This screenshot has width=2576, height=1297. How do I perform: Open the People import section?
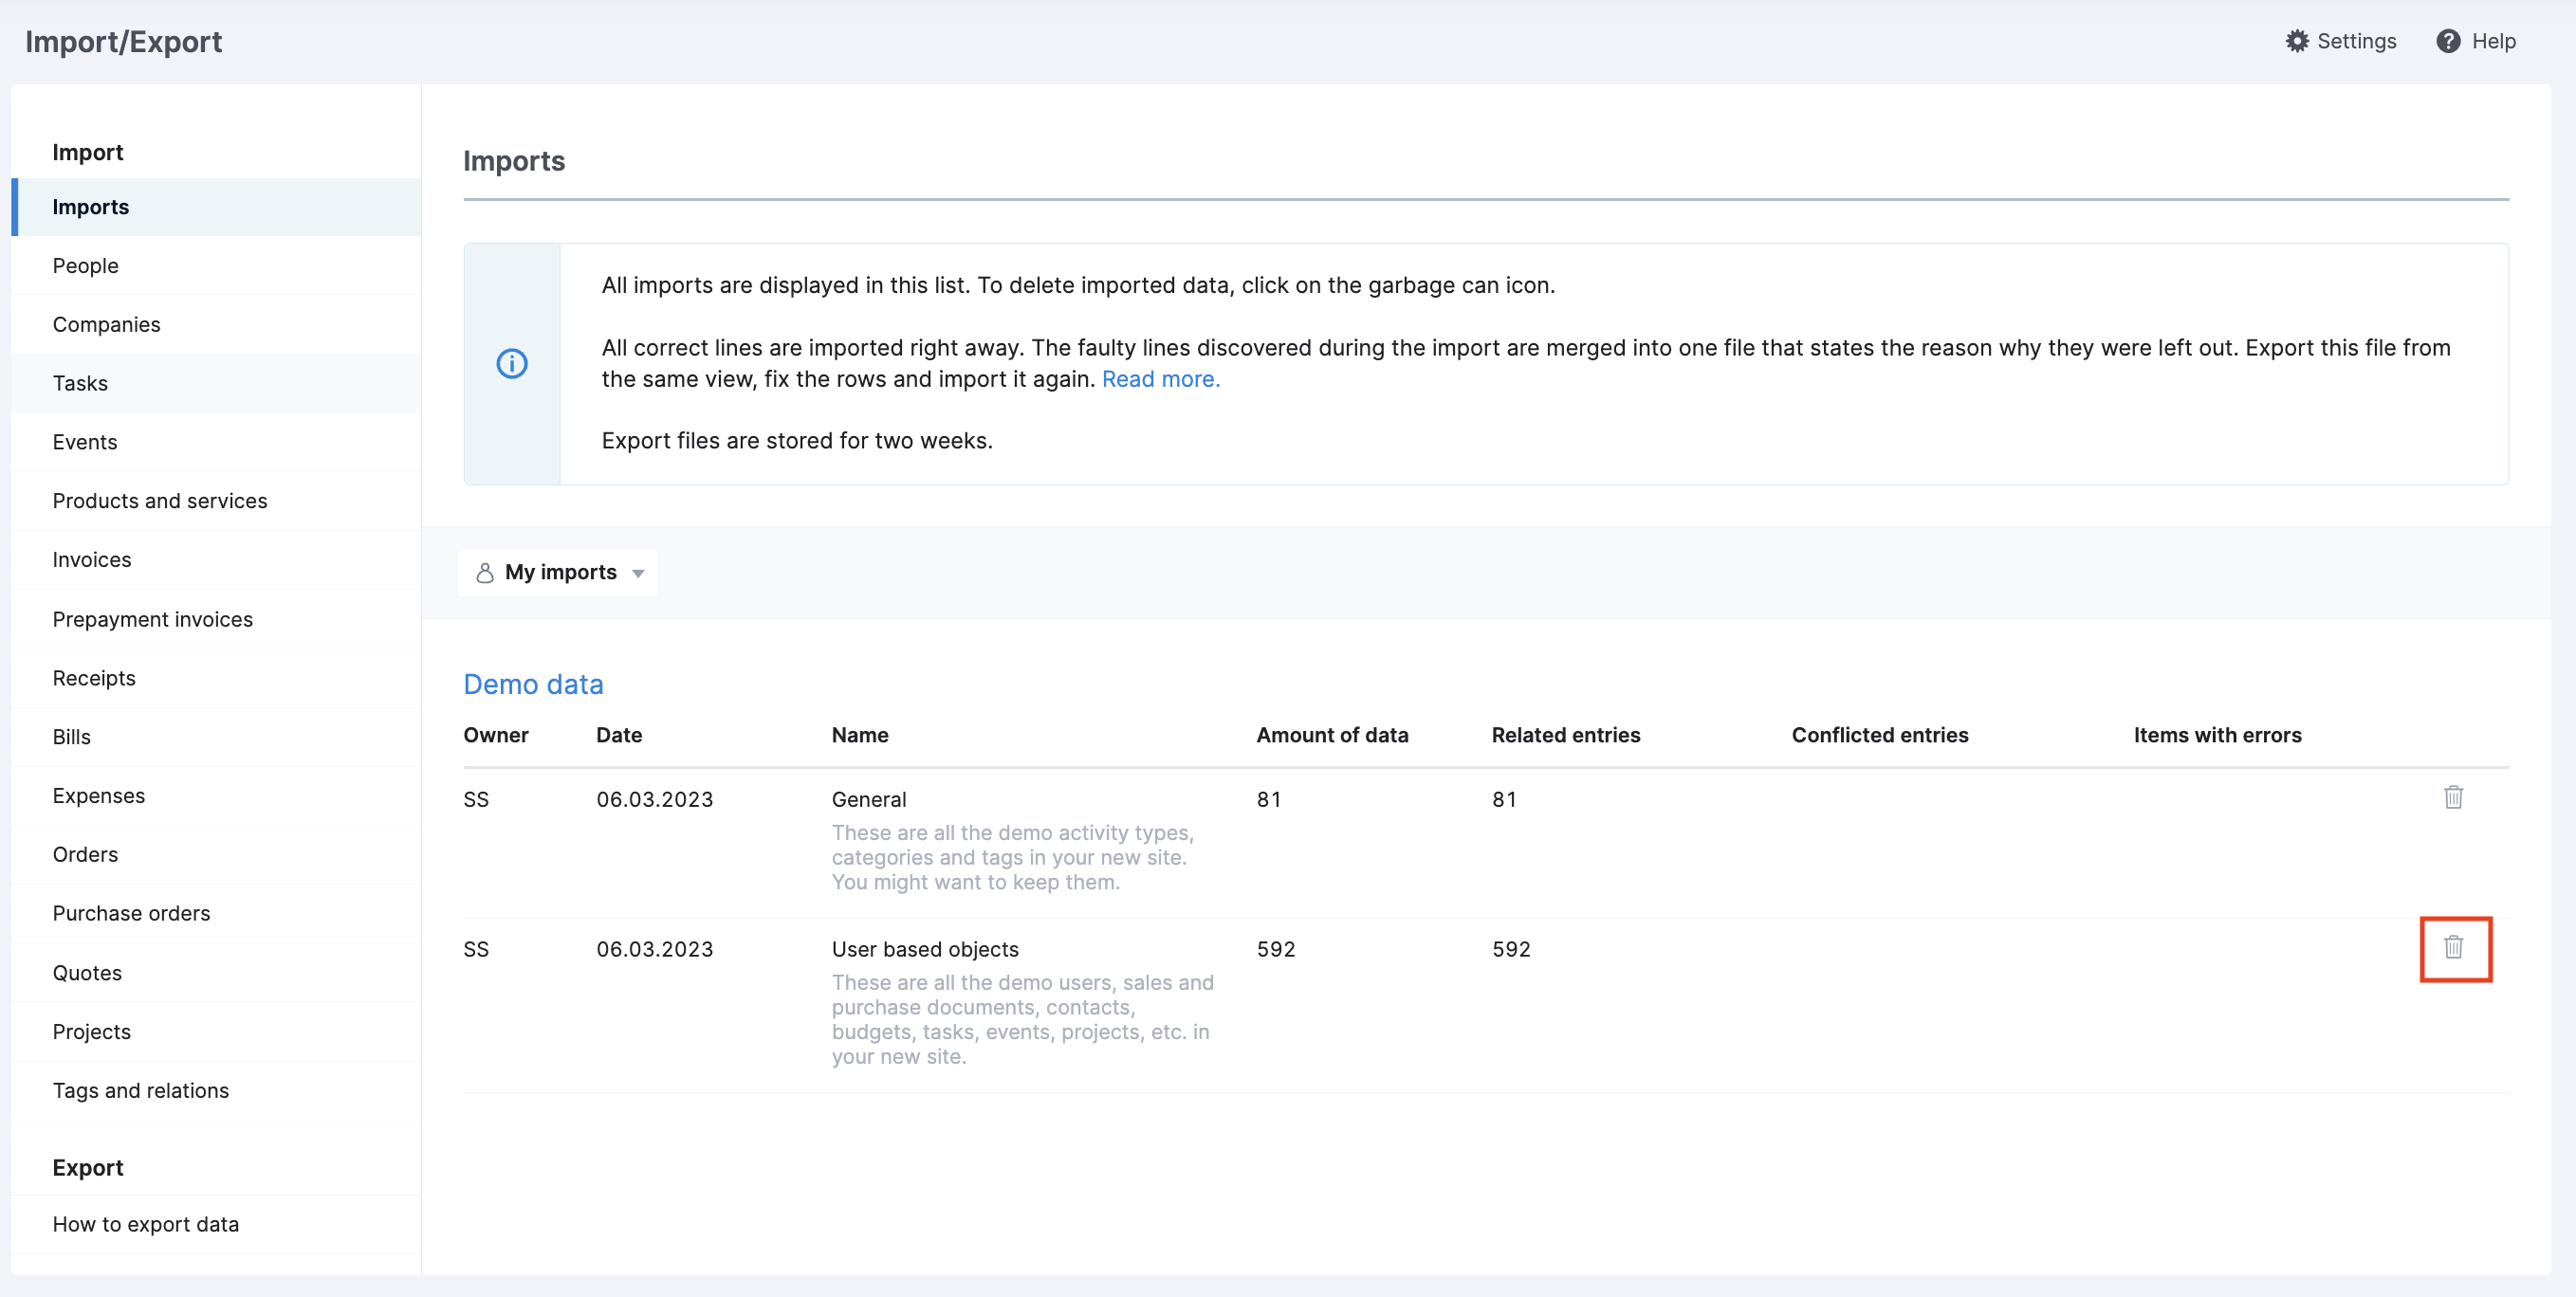[85, 265]
